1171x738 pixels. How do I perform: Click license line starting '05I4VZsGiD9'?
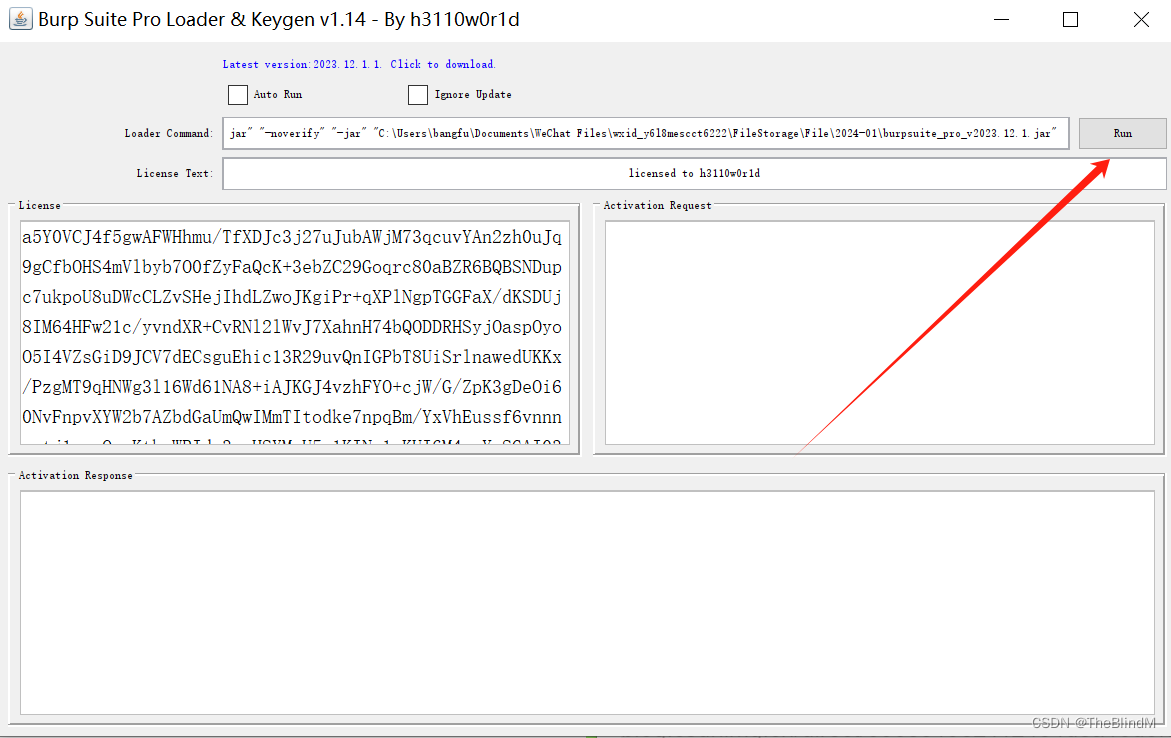[x=292, y=357]
